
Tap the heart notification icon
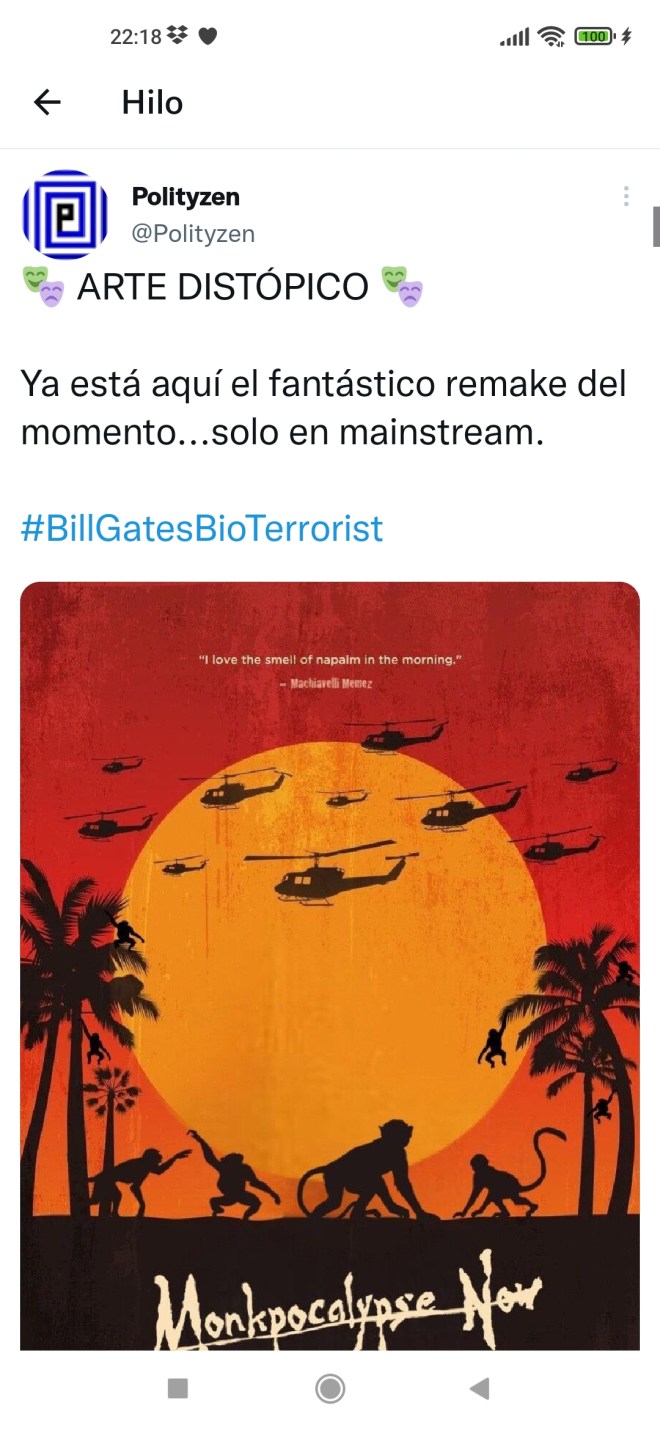pos(208,37)
